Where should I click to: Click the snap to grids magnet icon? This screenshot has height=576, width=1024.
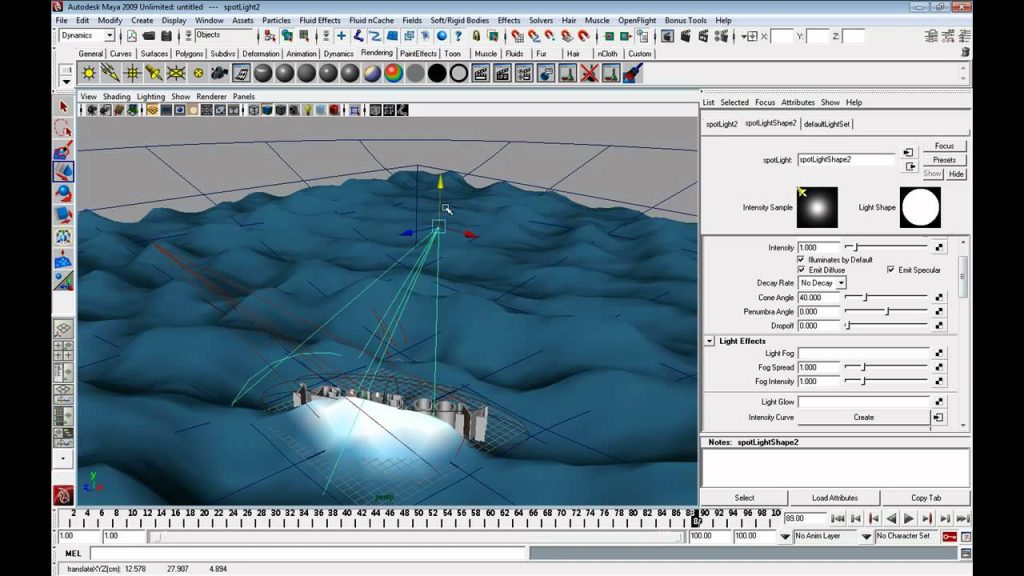[519, 36]
